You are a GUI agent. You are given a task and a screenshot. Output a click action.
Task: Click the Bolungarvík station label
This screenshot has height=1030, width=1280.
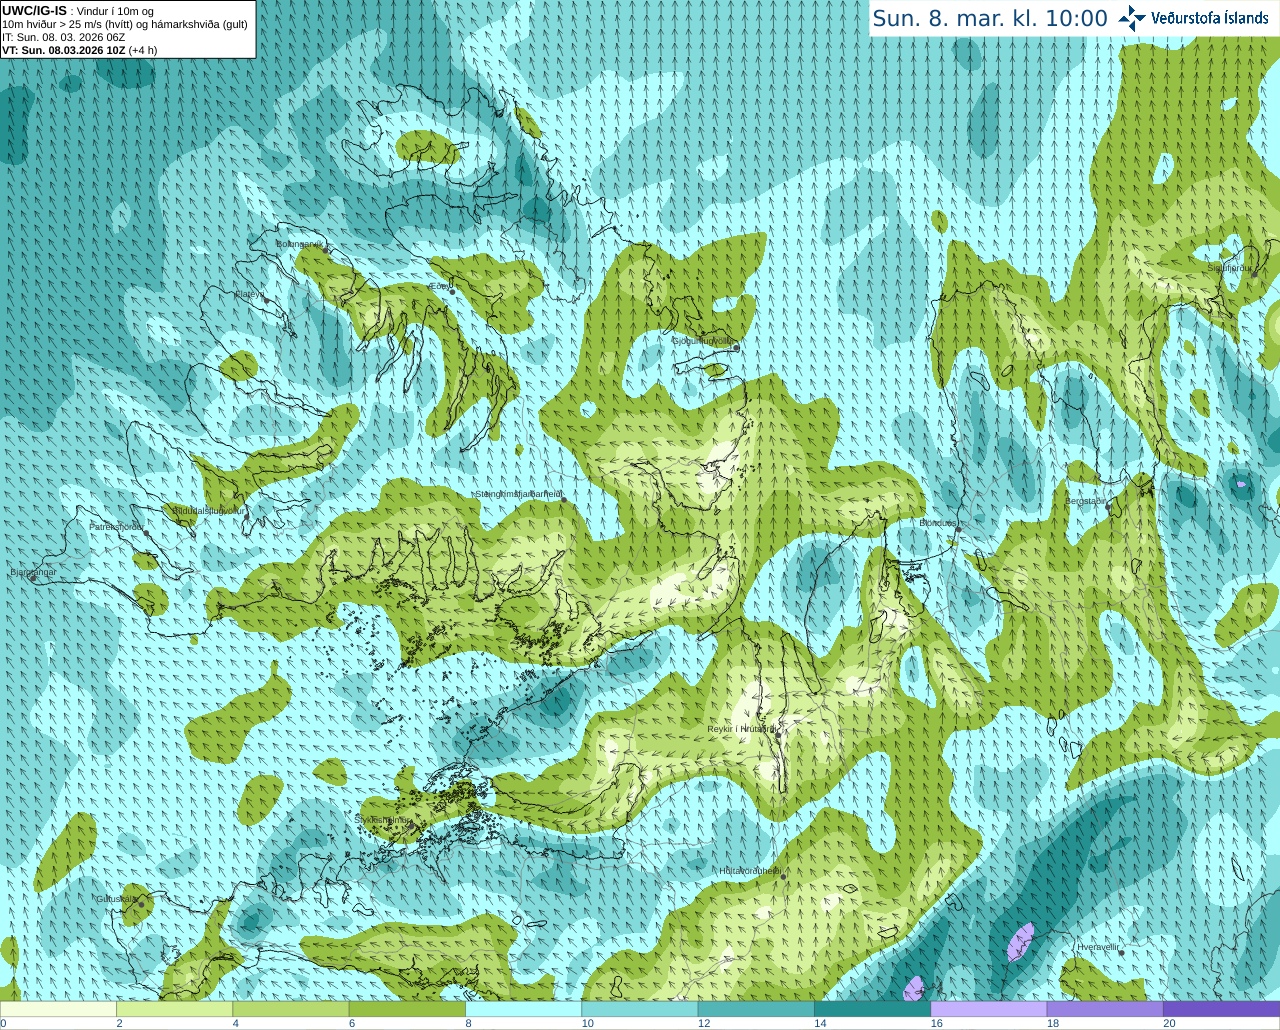[x=298, y=244]
